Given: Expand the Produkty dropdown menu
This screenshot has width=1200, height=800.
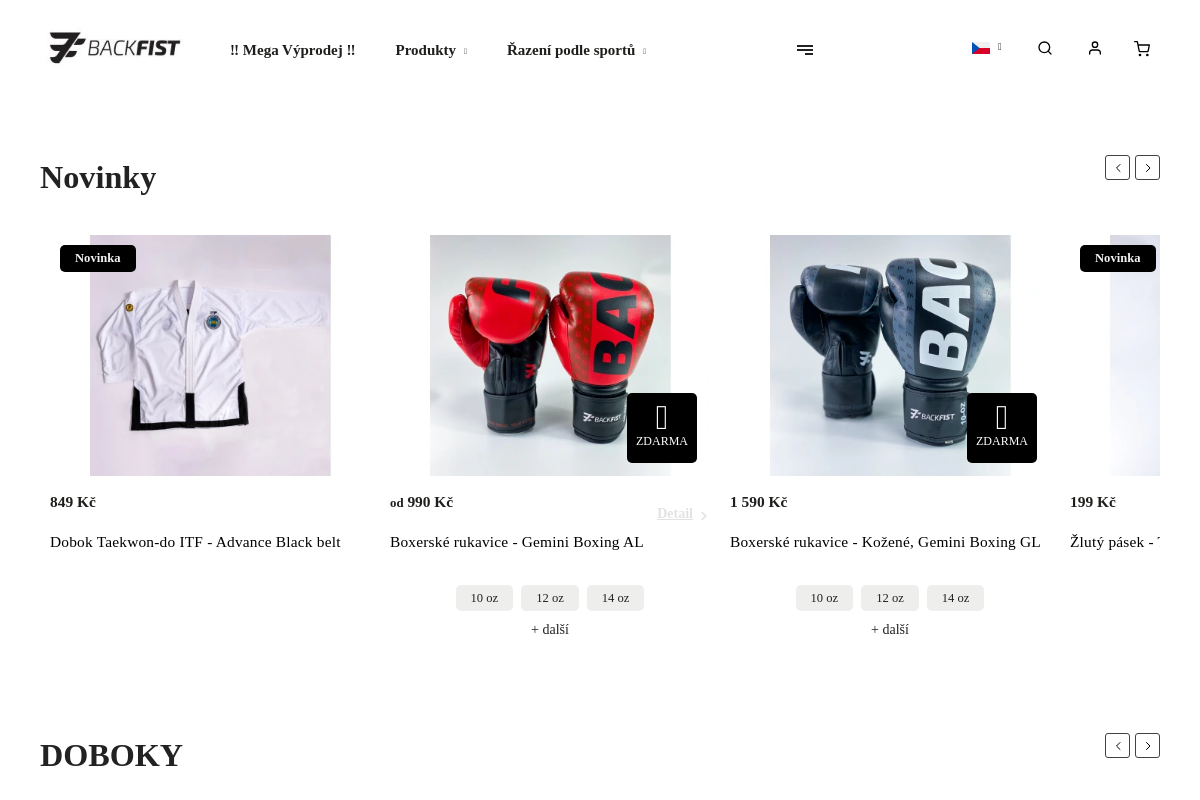Looking at the screenshot, I should click(431, 50).
